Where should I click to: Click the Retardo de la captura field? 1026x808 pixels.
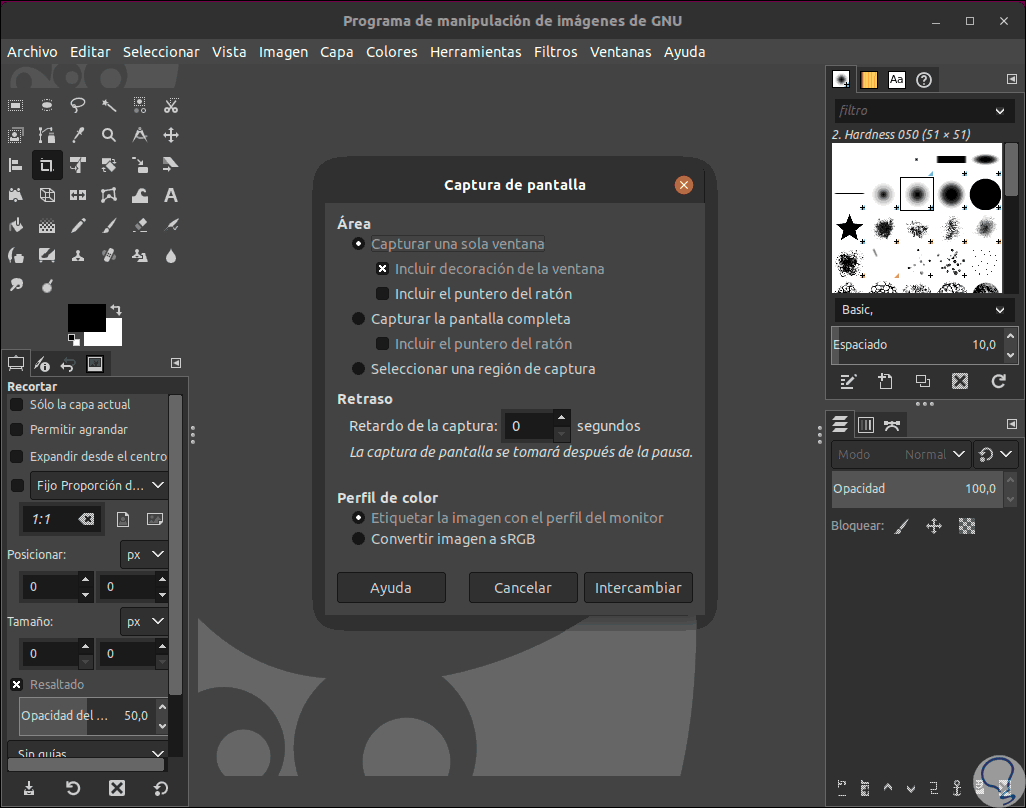pos(529,427)
